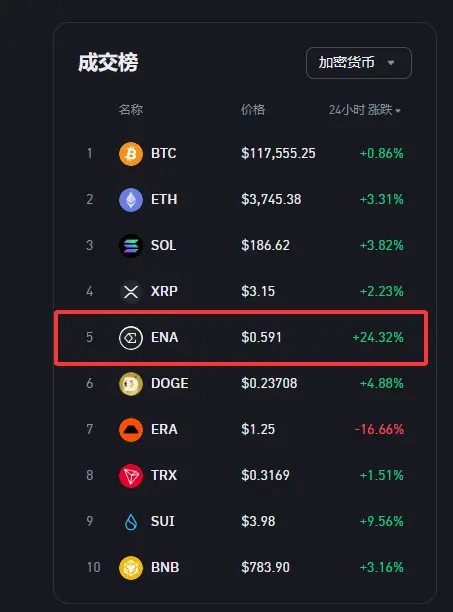Select the ERA -16.66% change value

(379, 429)
